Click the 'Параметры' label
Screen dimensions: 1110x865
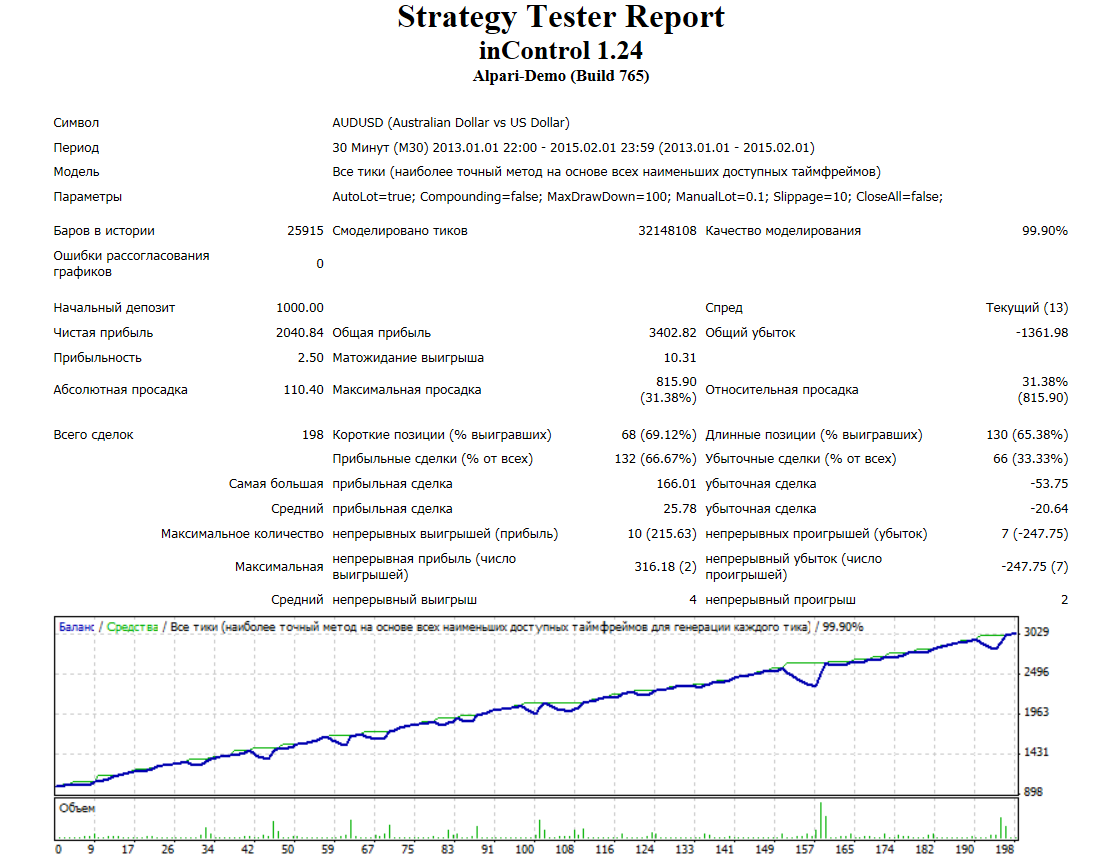pyautogui.click(x=87, y=197)
